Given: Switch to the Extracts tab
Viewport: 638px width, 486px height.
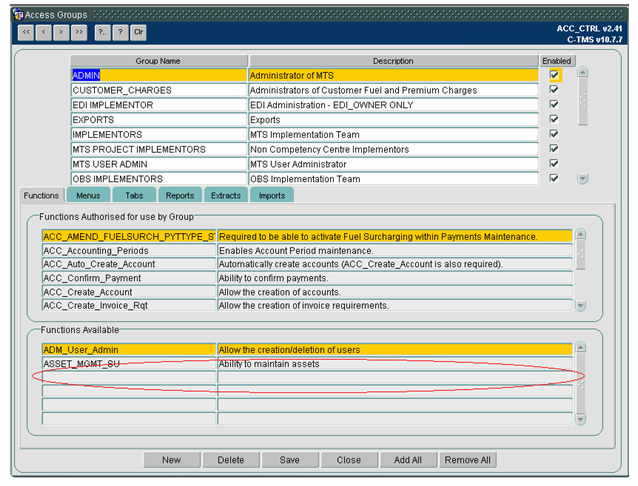Looking at the screenshot, I should (x=226, y=195).
